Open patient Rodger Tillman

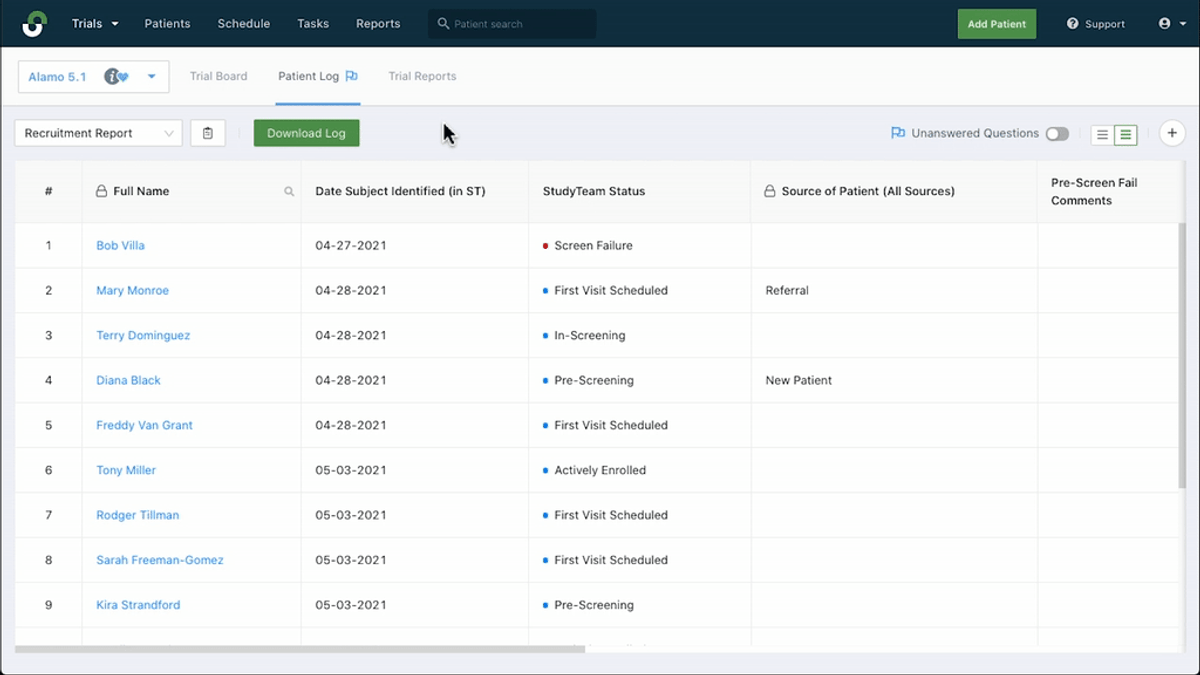point(138,515)
